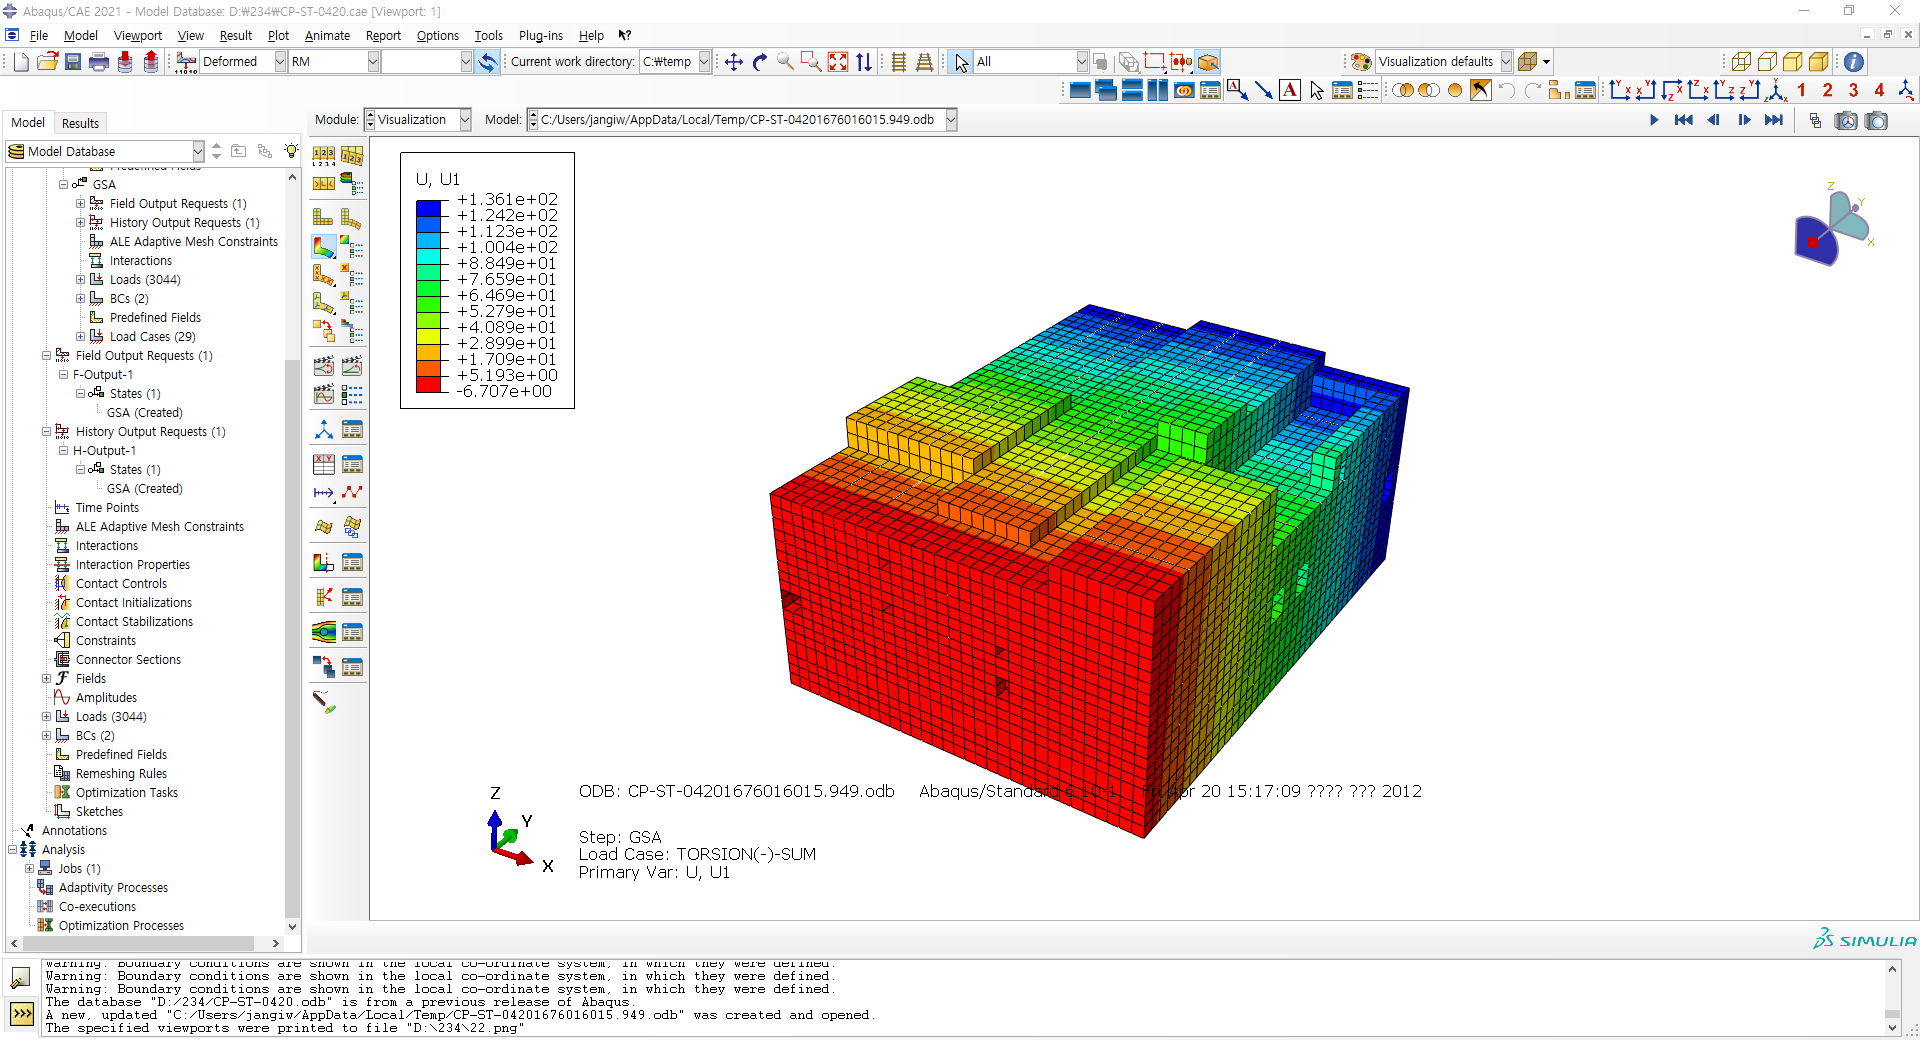Click the color palette icon
Viewport: 1920px width, 1040px height.
pos(1360,62)
